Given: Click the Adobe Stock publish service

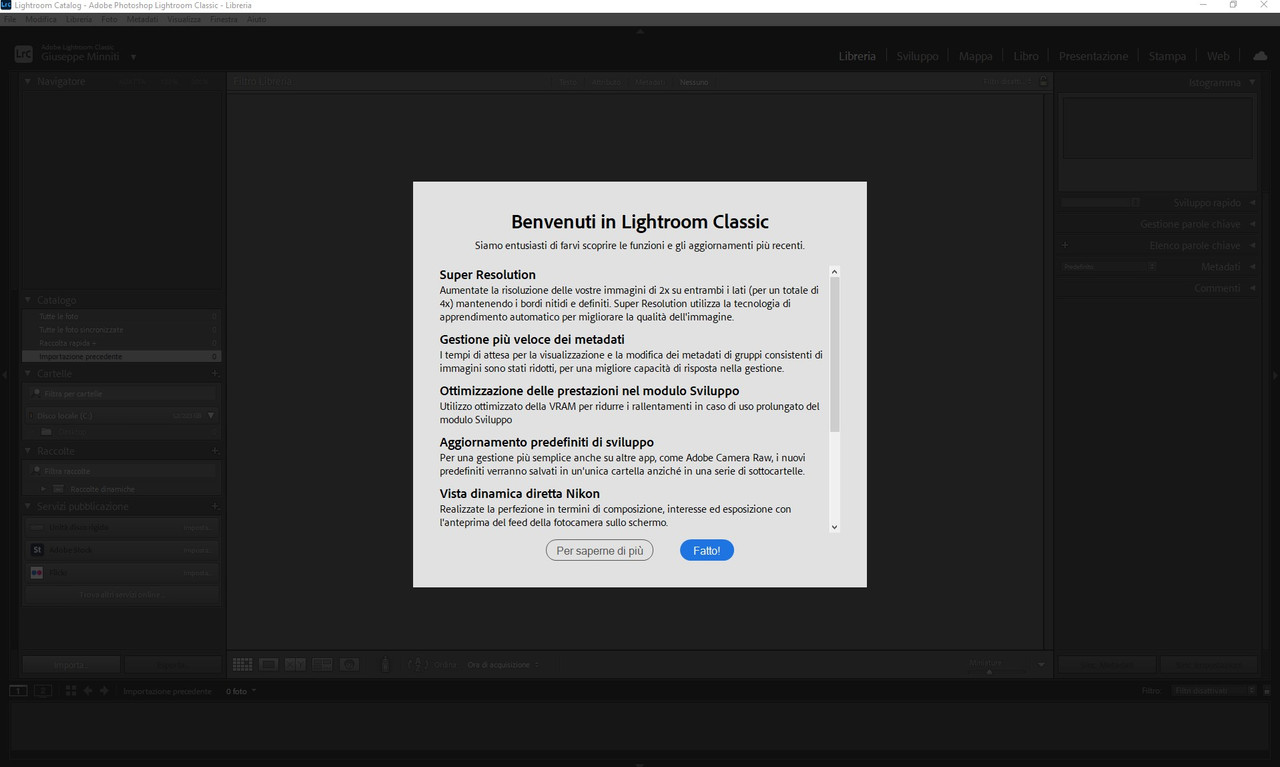Looking at the screenshot, I should coord(121,550).
